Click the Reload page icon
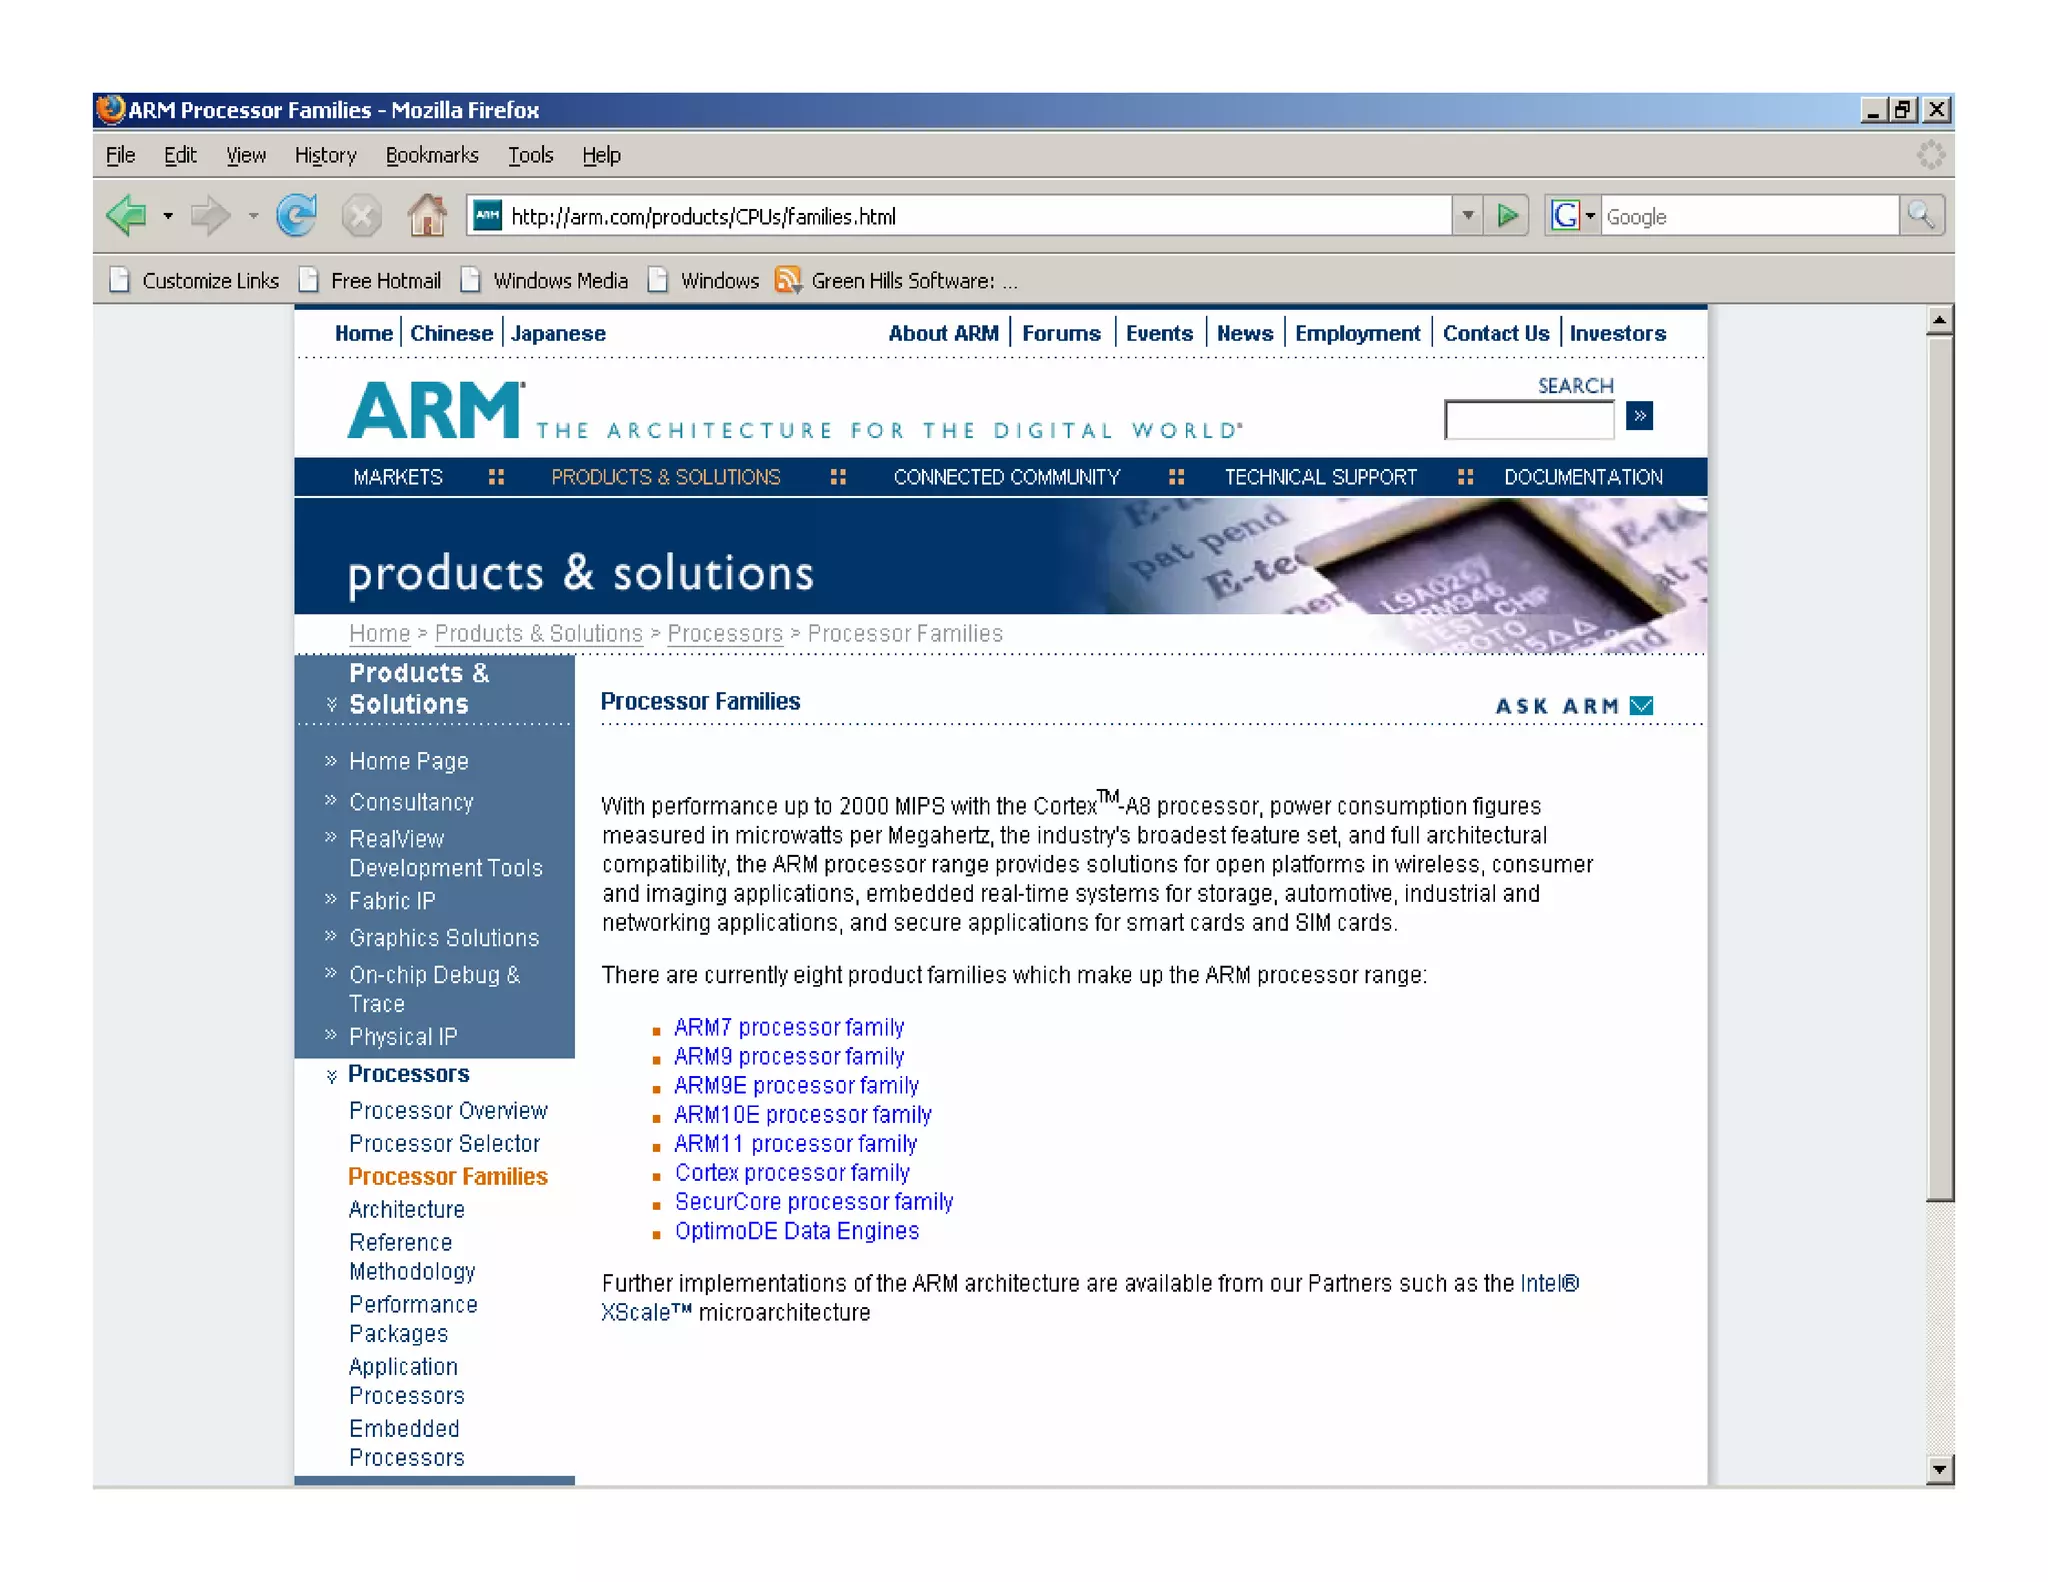The height and width of the screenshot is (1582, 2048). point(297,215)
